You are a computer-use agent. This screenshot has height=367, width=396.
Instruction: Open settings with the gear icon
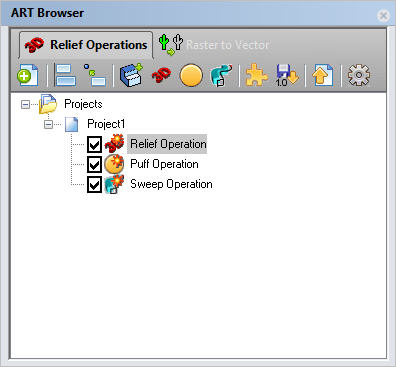pyautogui.click(x=359, y=75)
